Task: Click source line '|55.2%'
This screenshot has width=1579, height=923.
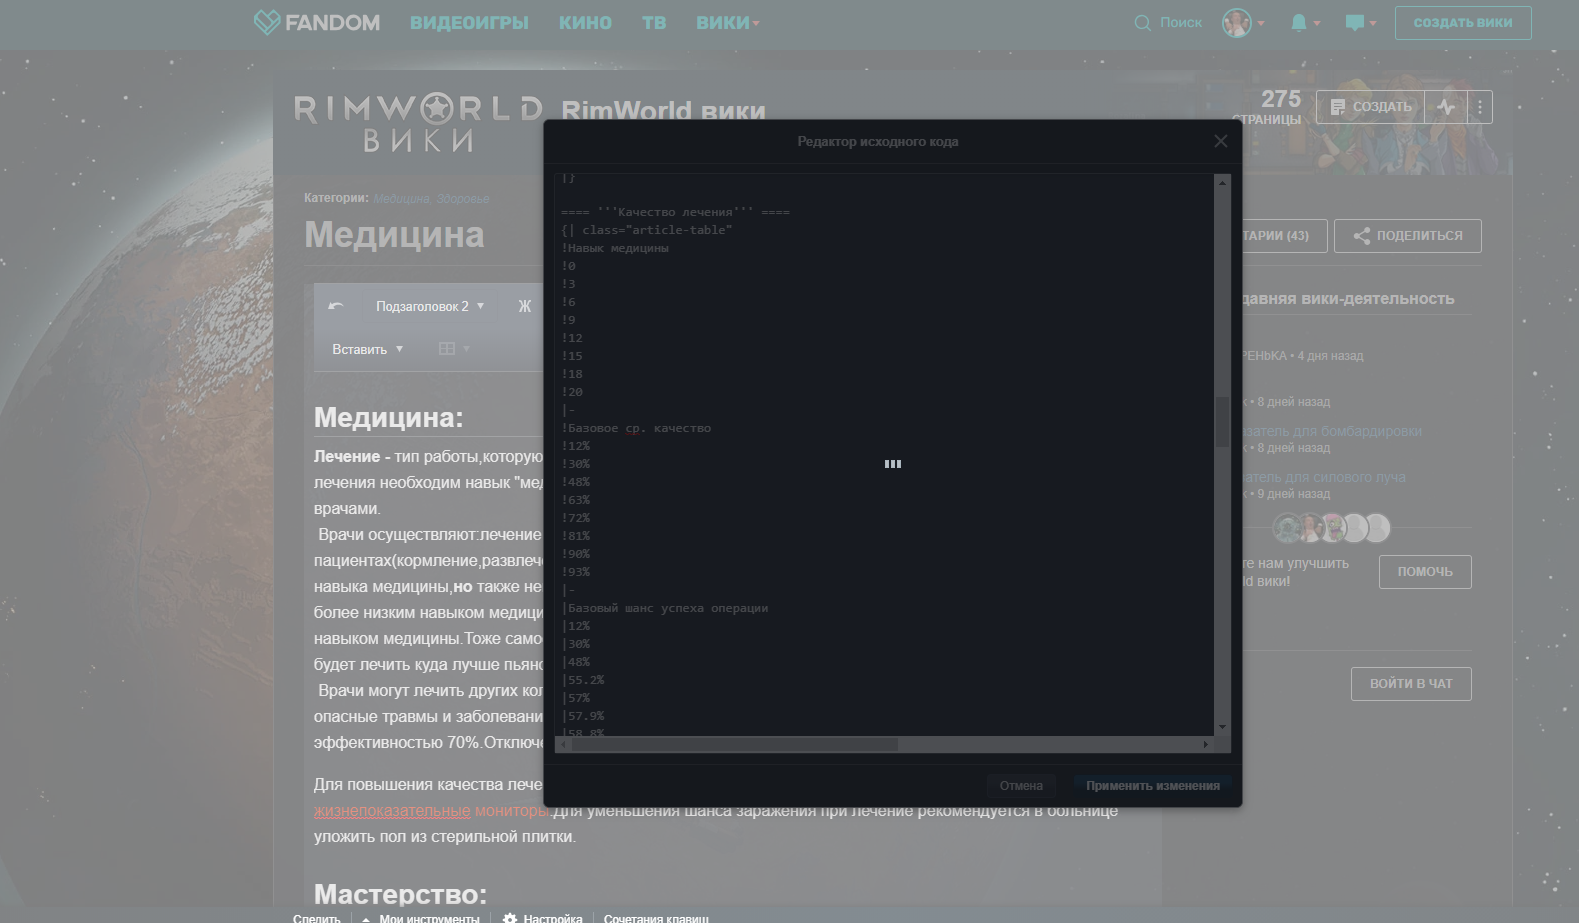Action: [583, 680]
